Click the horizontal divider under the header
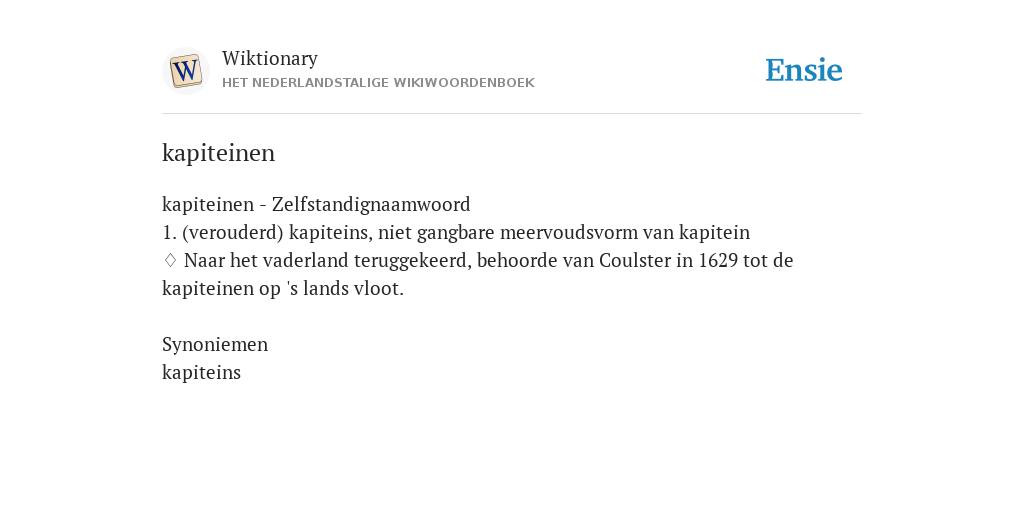 [x=512, y=114]
